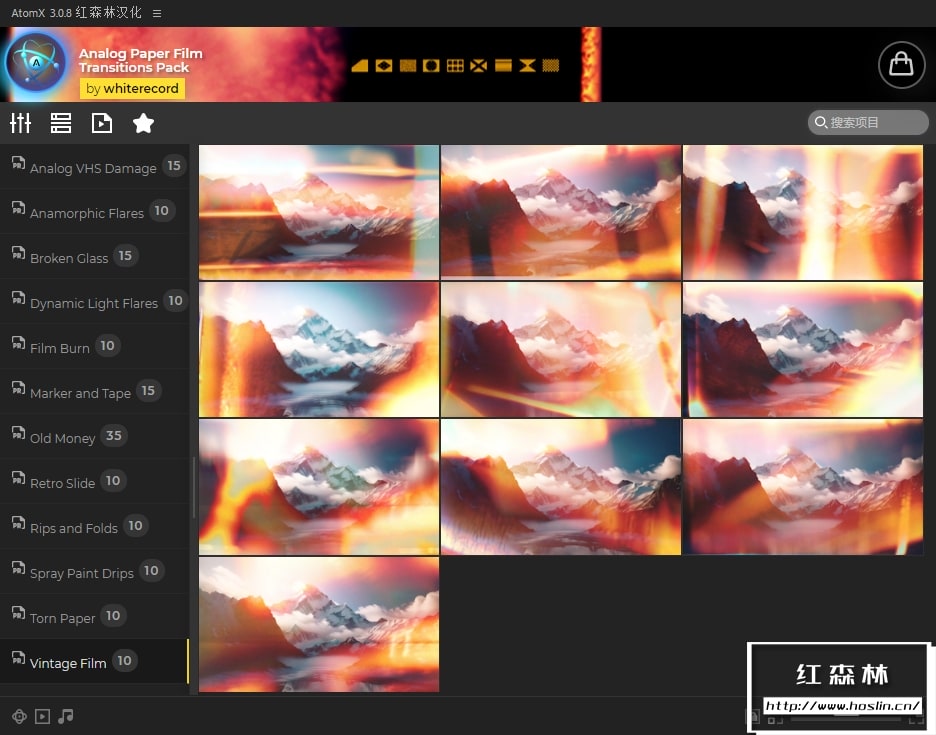Click the icon beside Old Money
Image resolution: width=936 pixels, height=735 pixels.
click(19, 432)
